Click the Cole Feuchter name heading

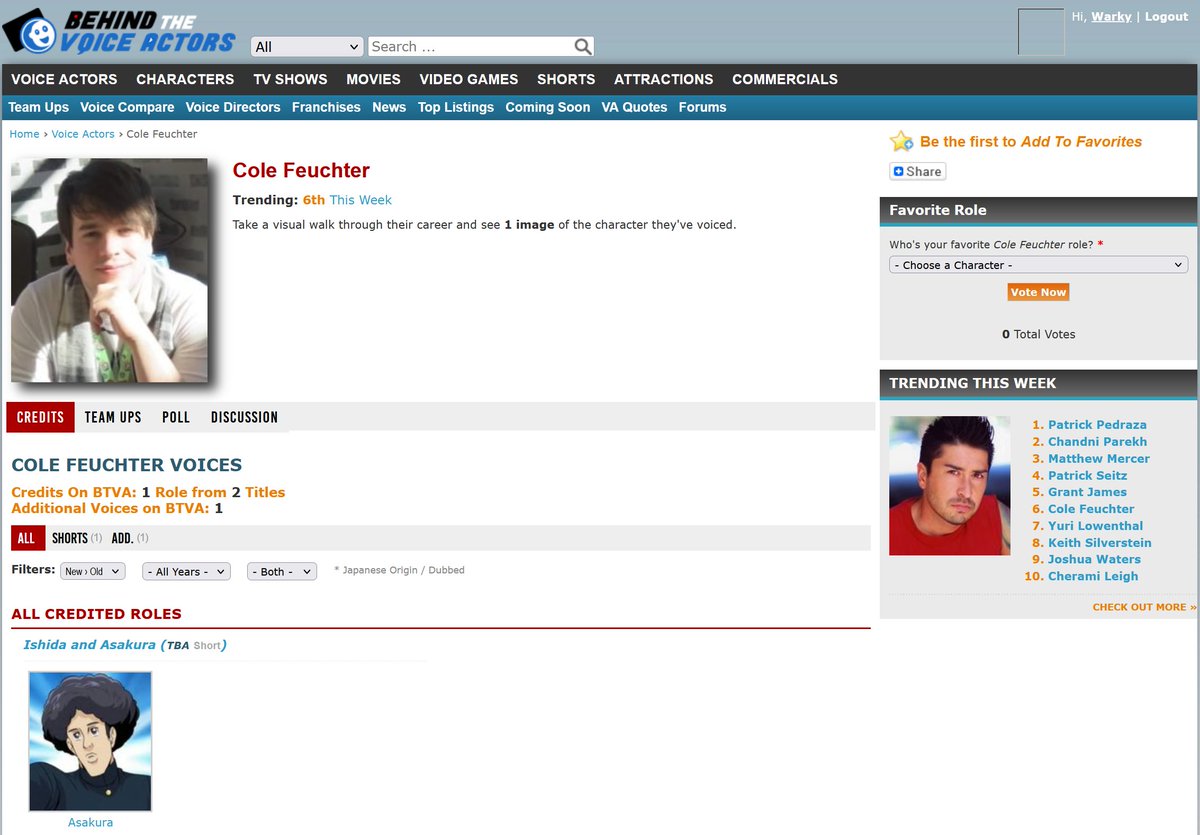pyautogui.click(x=301, y=170)
